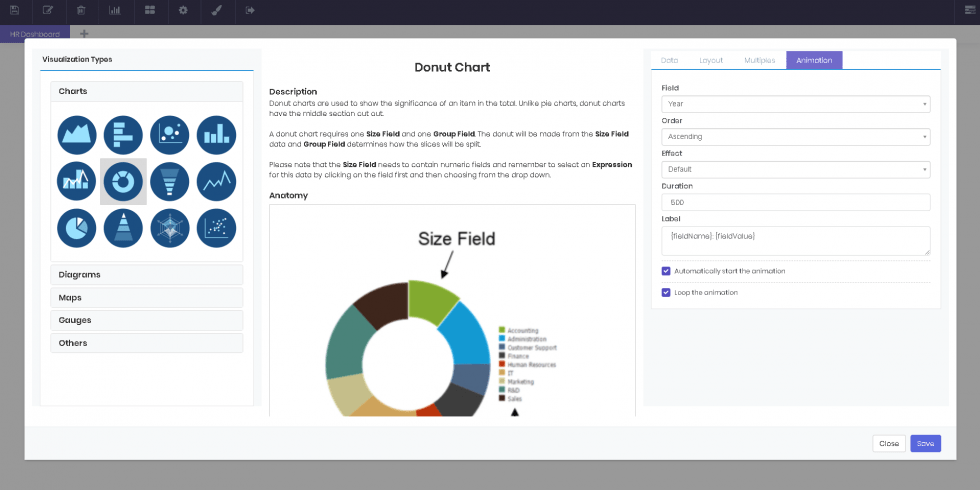980x490 pixels.
Task: Click the Duration input field
Action: pos(796,202)
